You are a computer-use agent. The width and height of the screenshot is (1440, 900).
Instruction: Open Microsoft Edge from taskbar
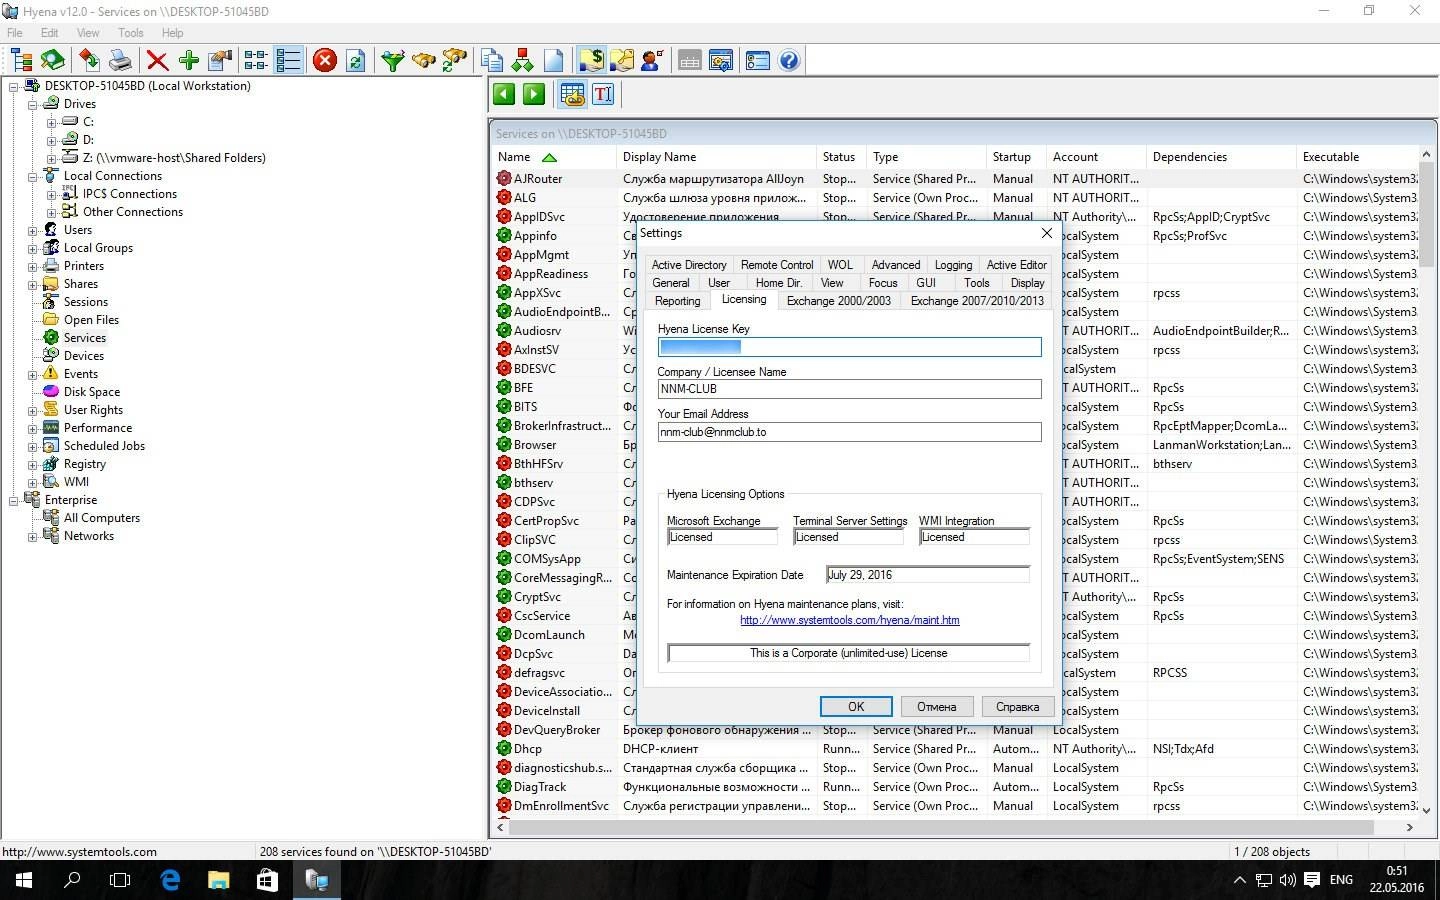170,880
